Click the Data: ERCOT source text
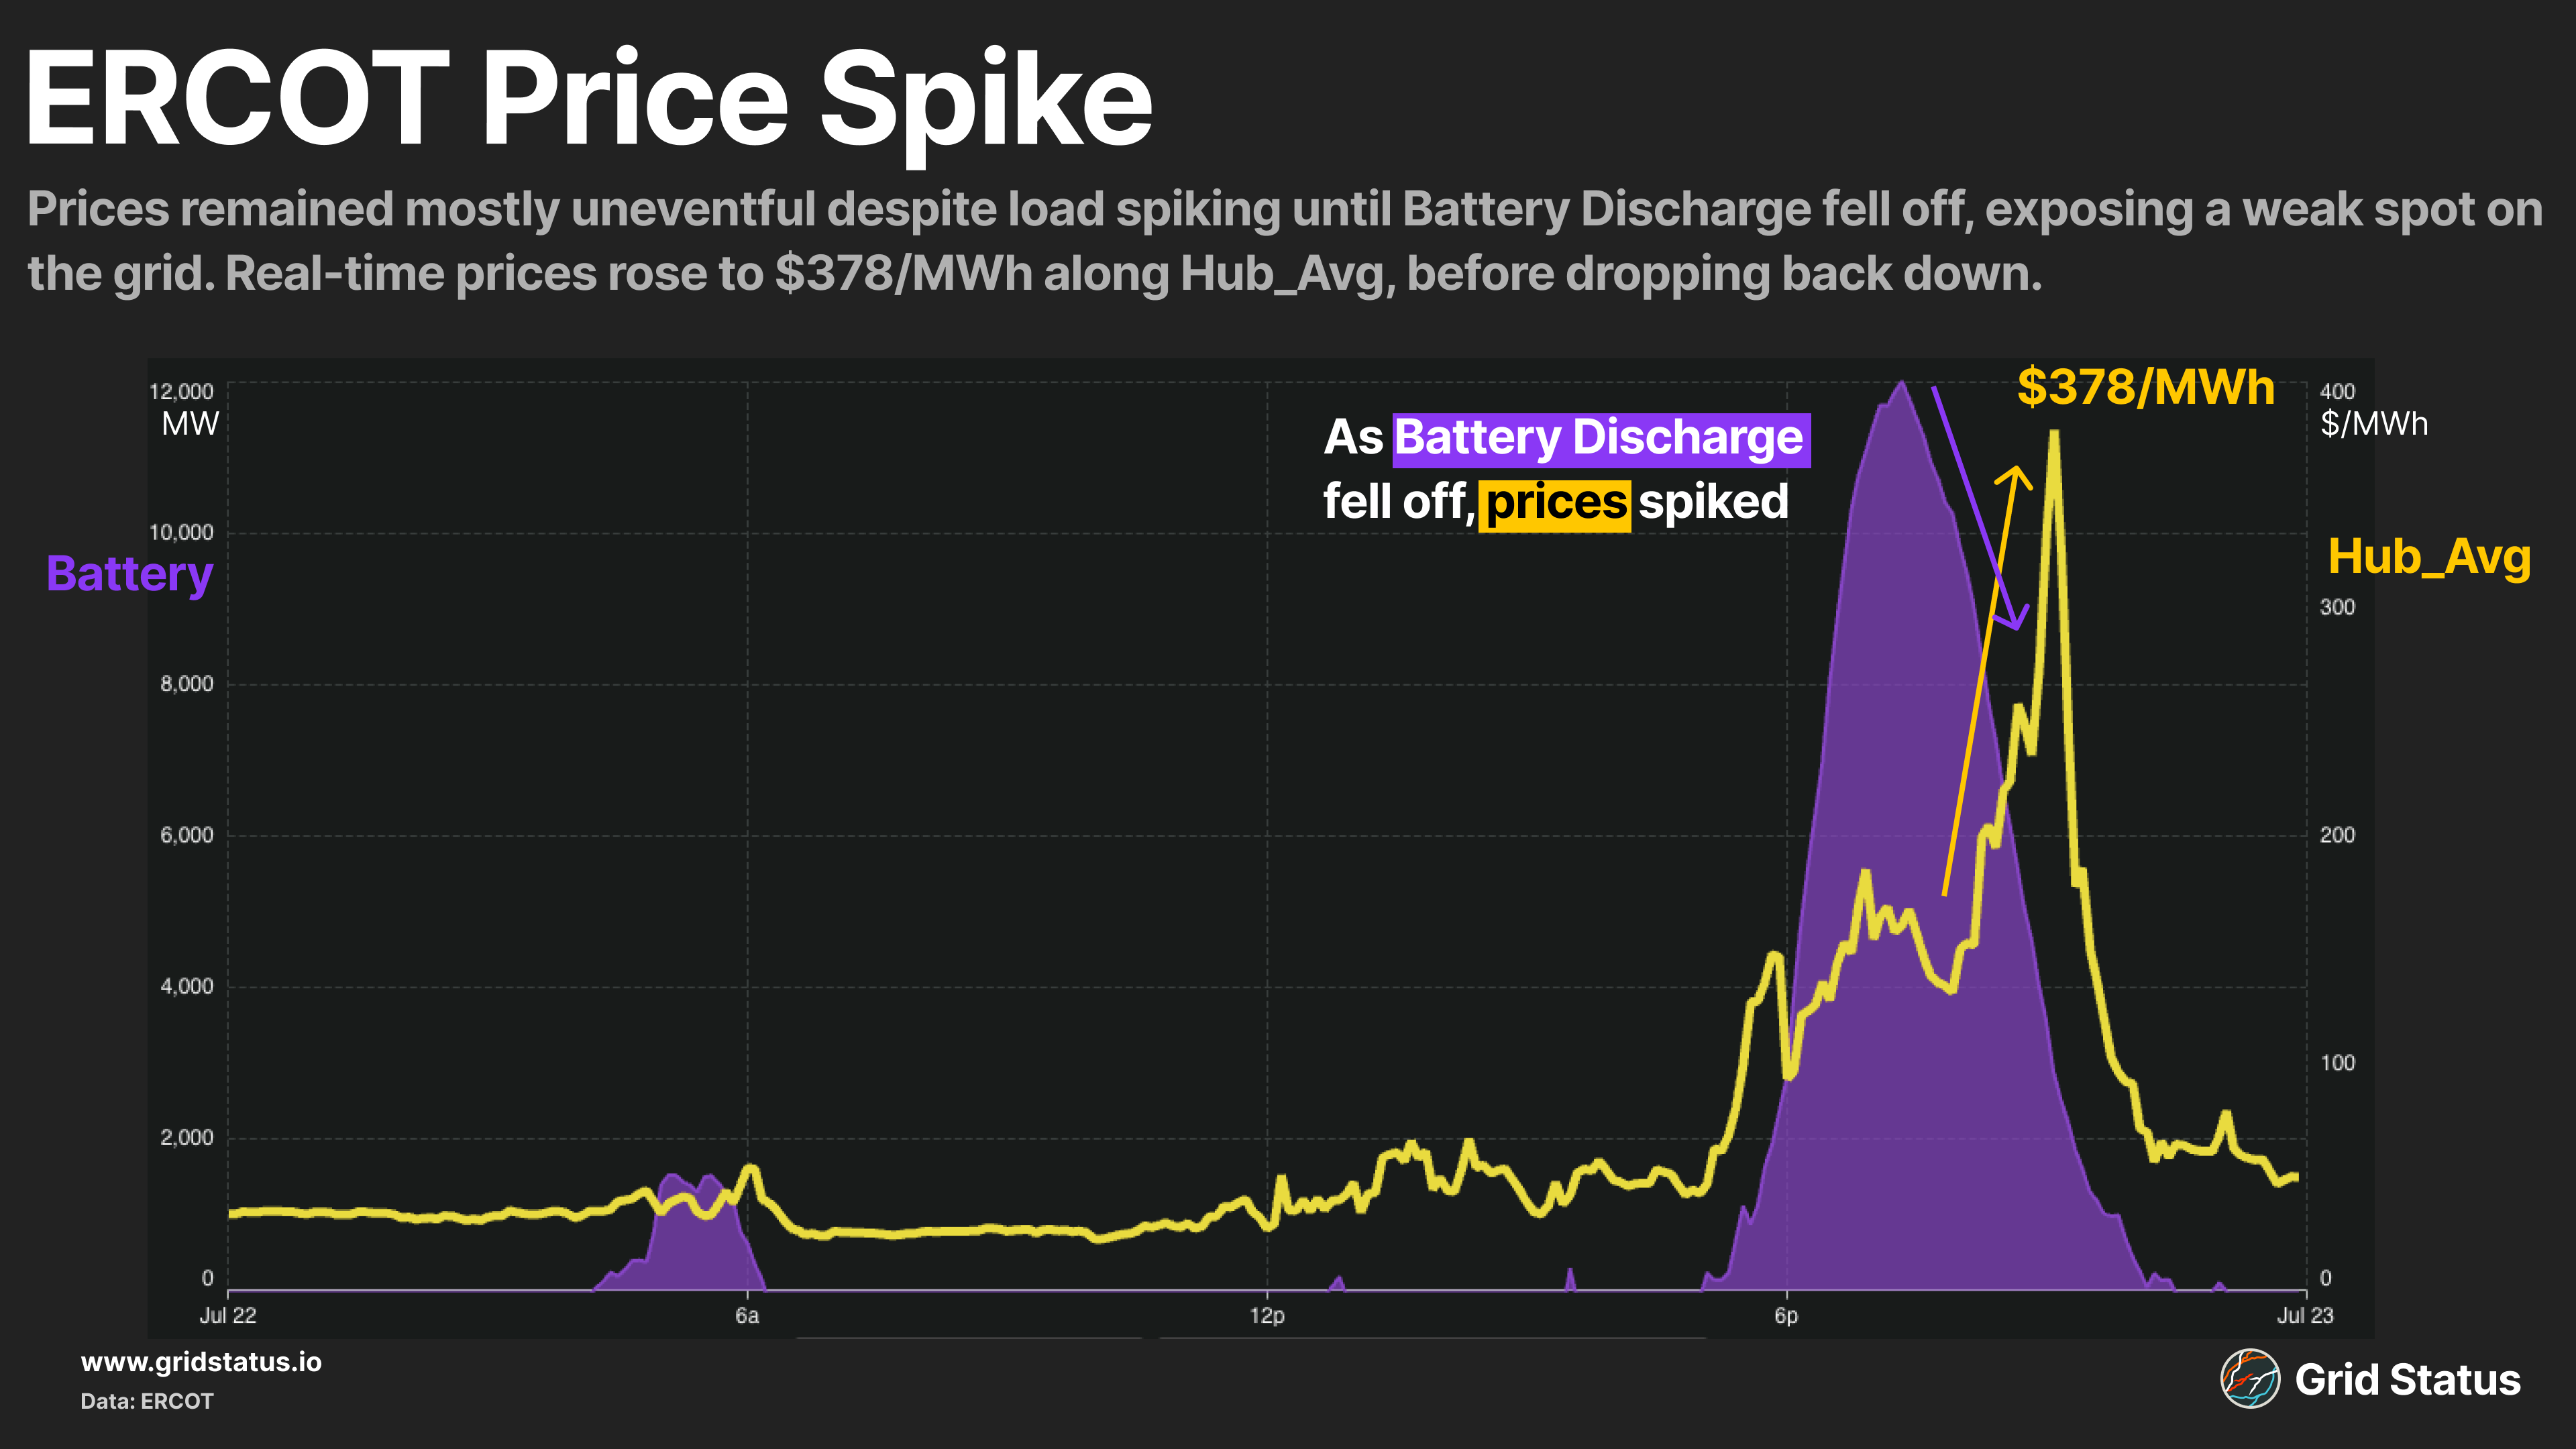 (x=147, y=1401)
